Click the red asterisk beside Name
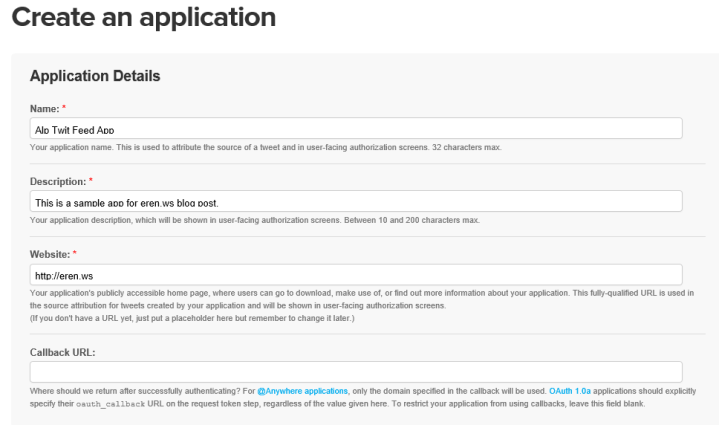Viewport: 719px width, 425px height. pos(62,107)
